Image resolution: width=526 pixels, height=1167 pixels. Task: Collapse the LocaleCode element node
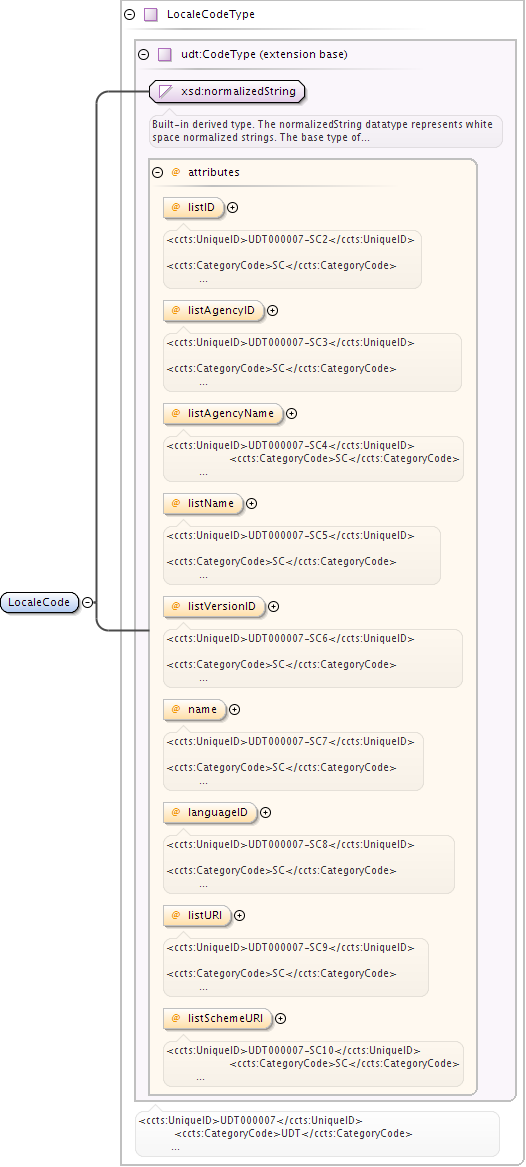88,602
